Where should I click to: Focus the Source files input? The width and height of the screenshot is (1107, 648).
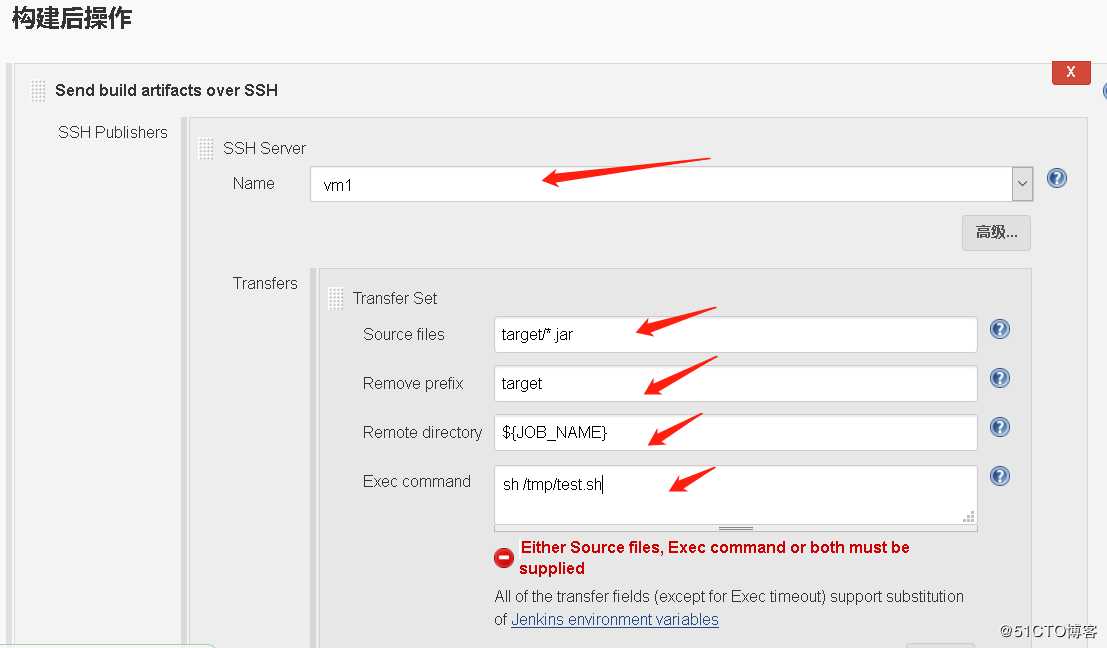point(736,335)
